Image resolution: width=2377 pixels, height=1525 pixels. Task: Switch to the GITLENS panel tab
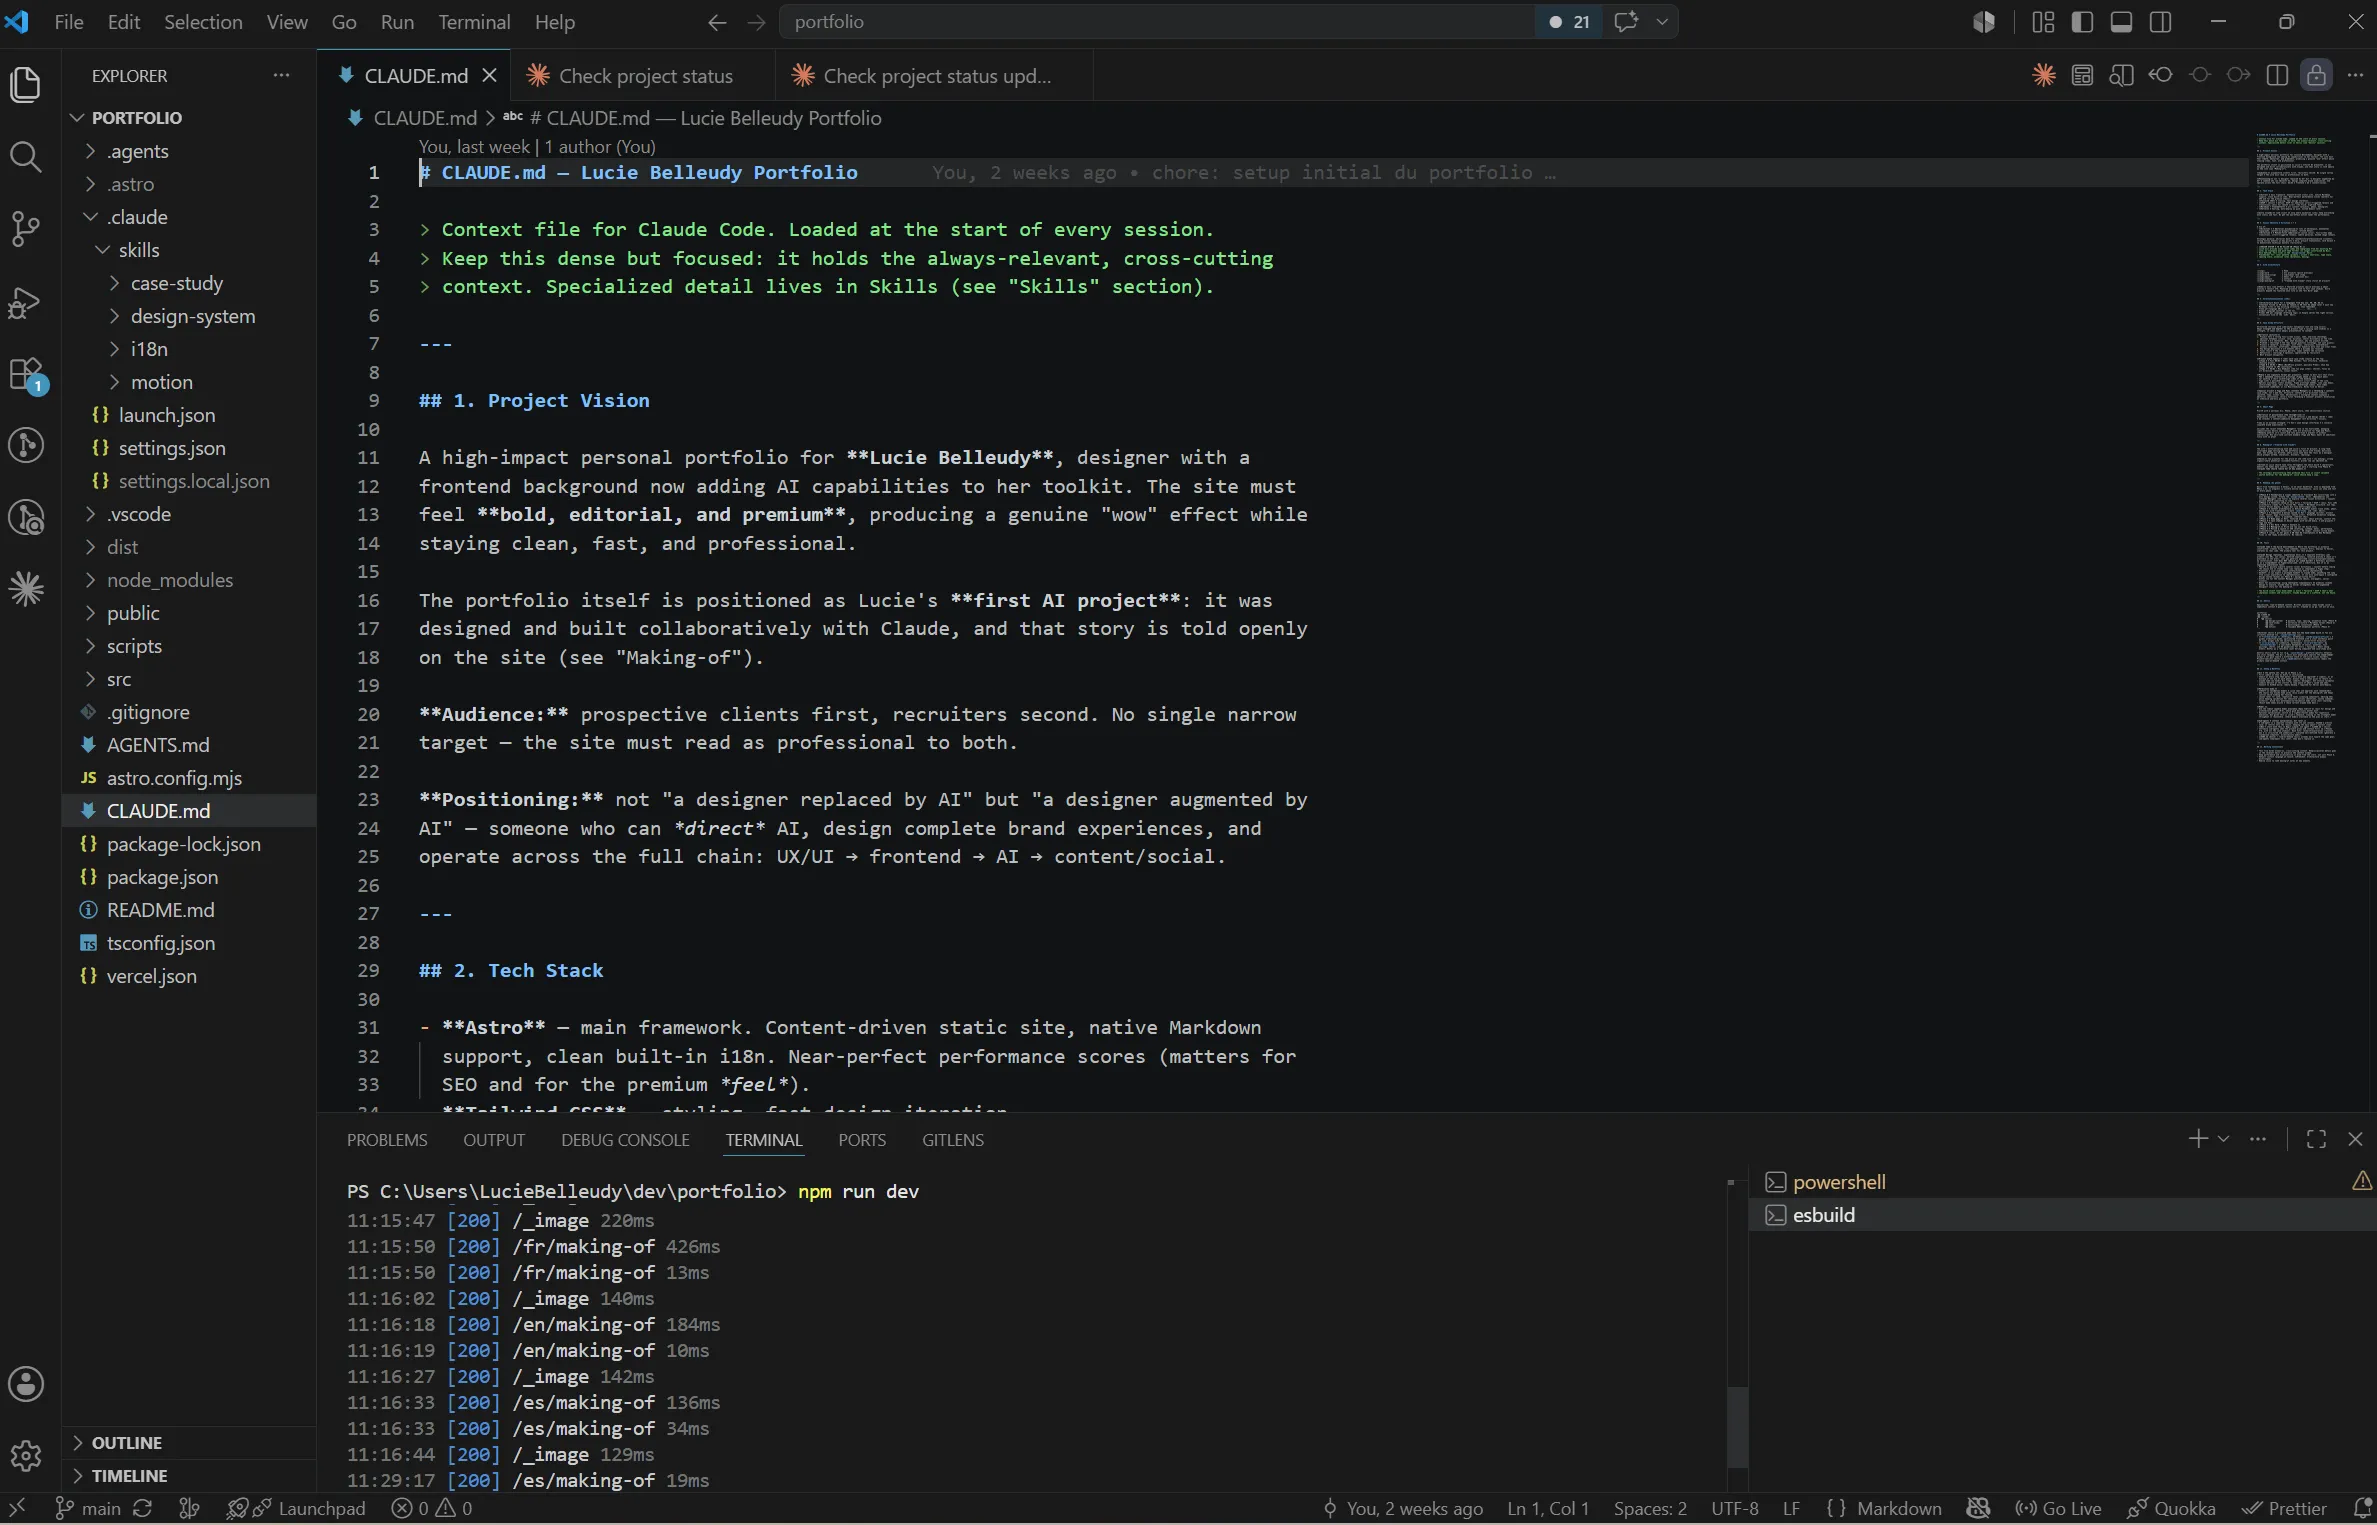pyautogui.click(x=953, y=1140)
